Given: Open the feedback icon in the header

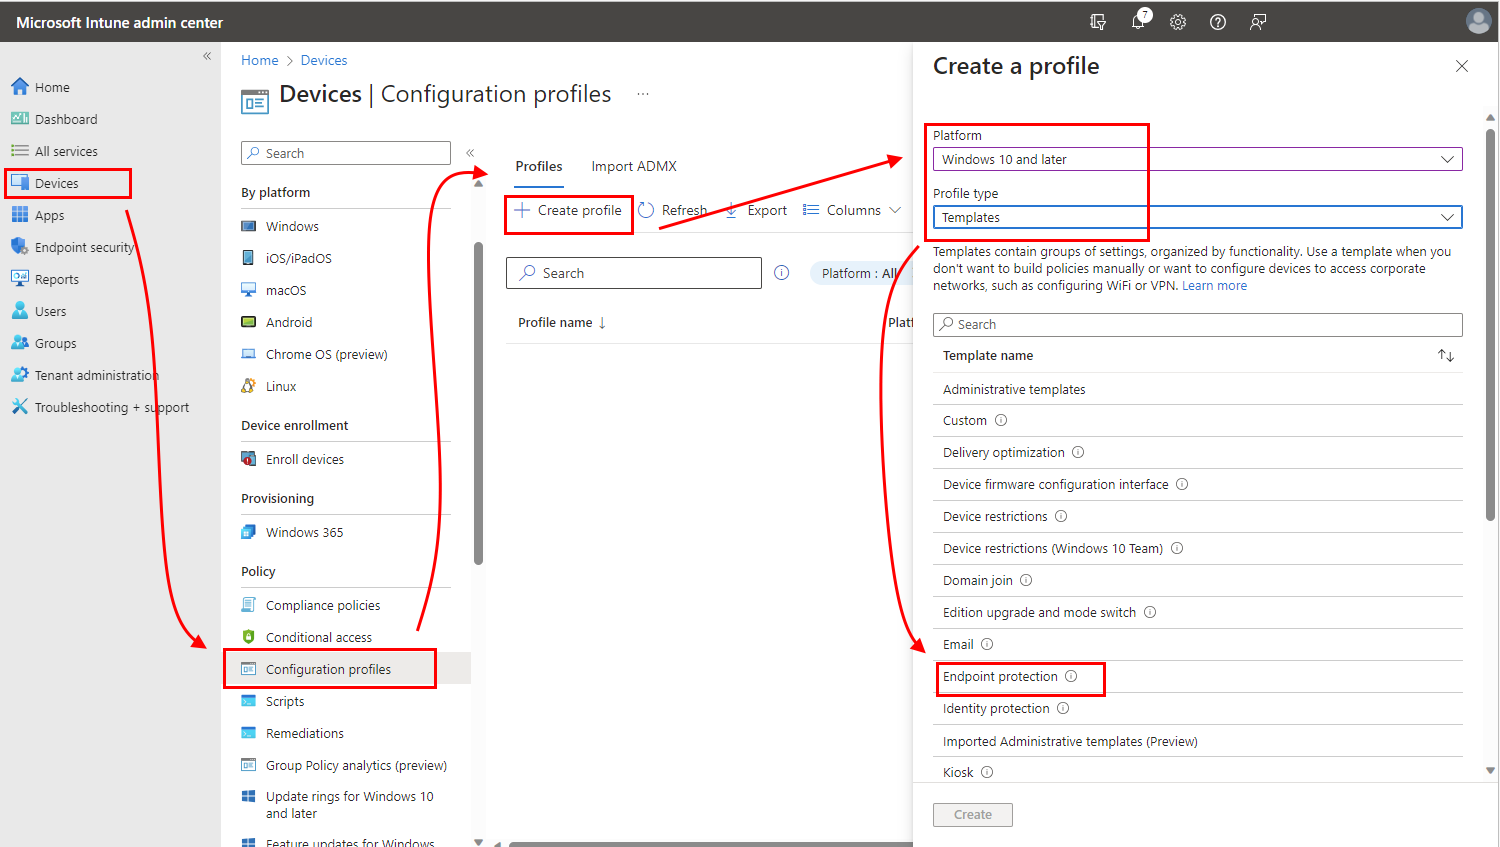Looking at the screenshot, I should 1258,21.
